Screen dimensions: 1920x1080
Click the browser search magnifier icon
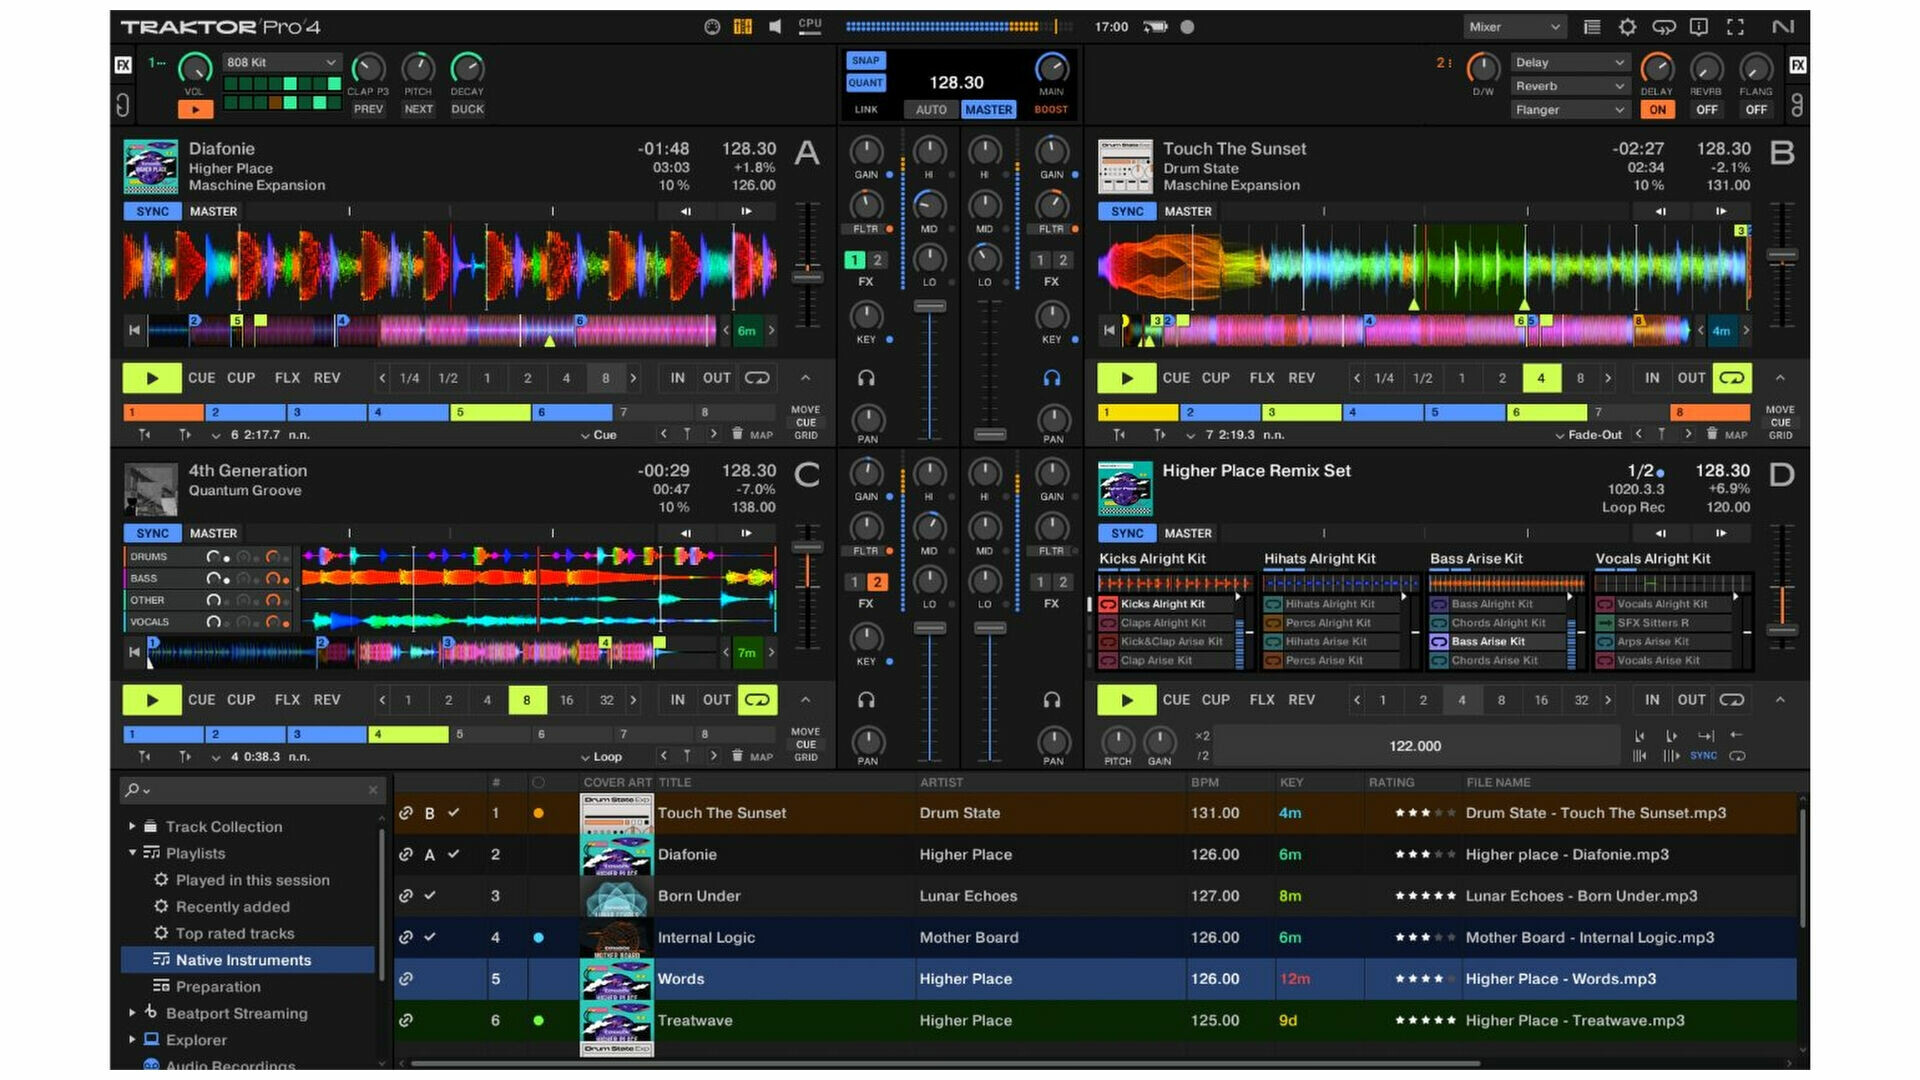(x=132, y=790)
